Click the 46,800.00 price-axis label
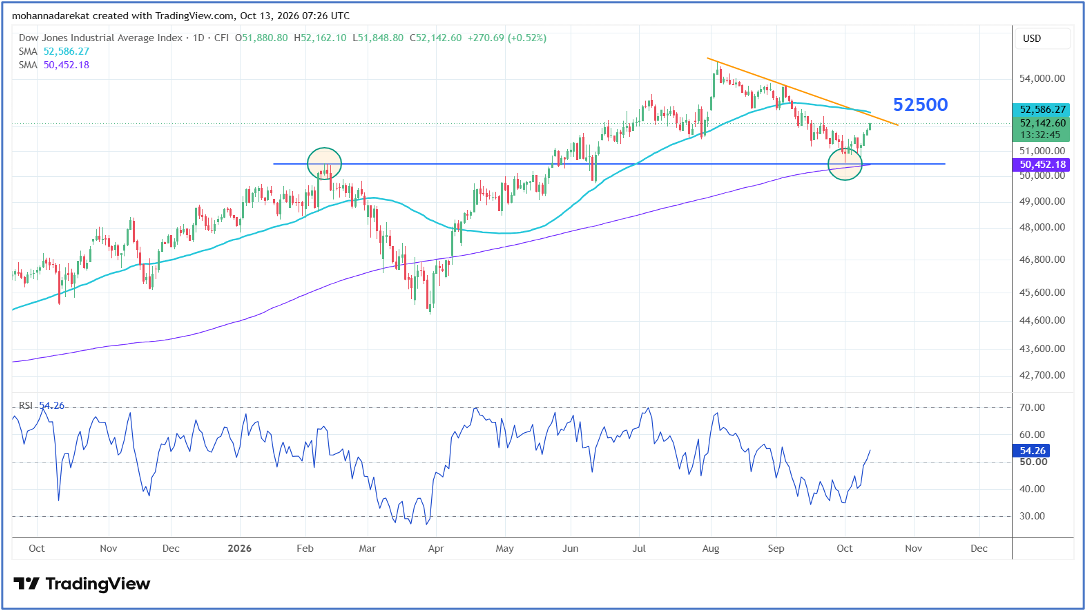Viewport: 1086px width, 610px height. click(1042, 260)
